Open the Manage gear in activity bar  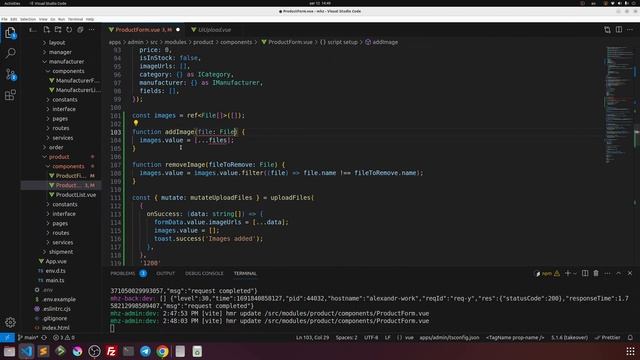10,322
